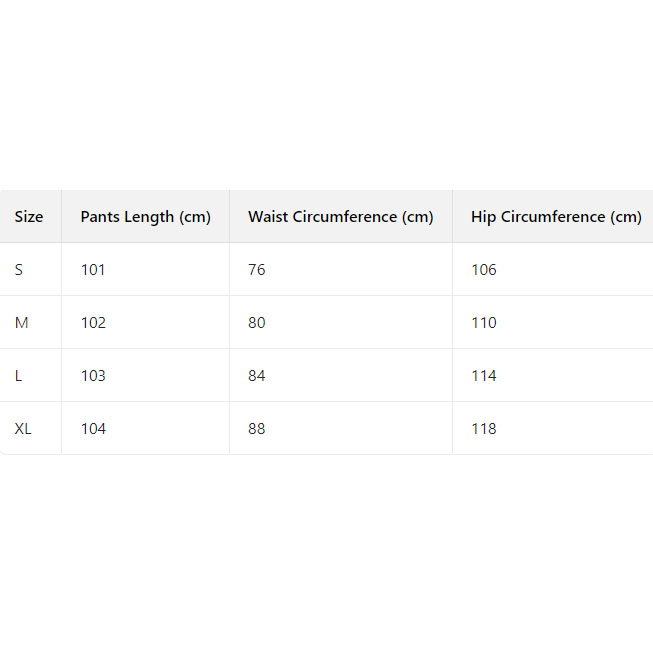Select the Waist Circumference (cm) header

(x=340, y=217)
